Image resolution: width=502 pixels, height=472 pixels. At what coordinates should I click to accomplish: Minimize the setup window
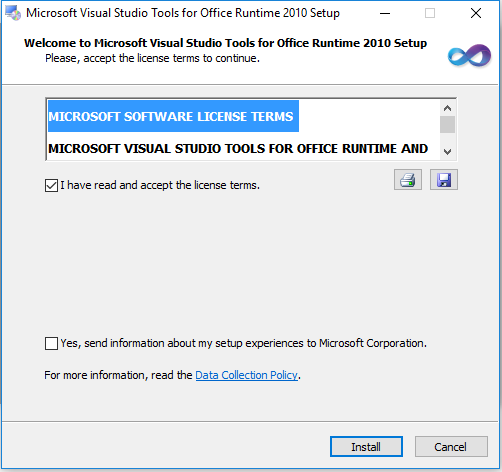click(x=385, y=13)
